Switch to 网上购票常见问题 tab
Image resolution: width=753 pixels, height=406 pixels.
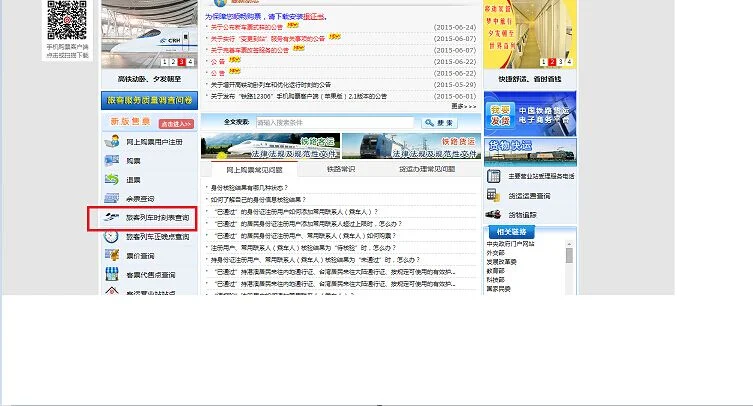(254, 170)
